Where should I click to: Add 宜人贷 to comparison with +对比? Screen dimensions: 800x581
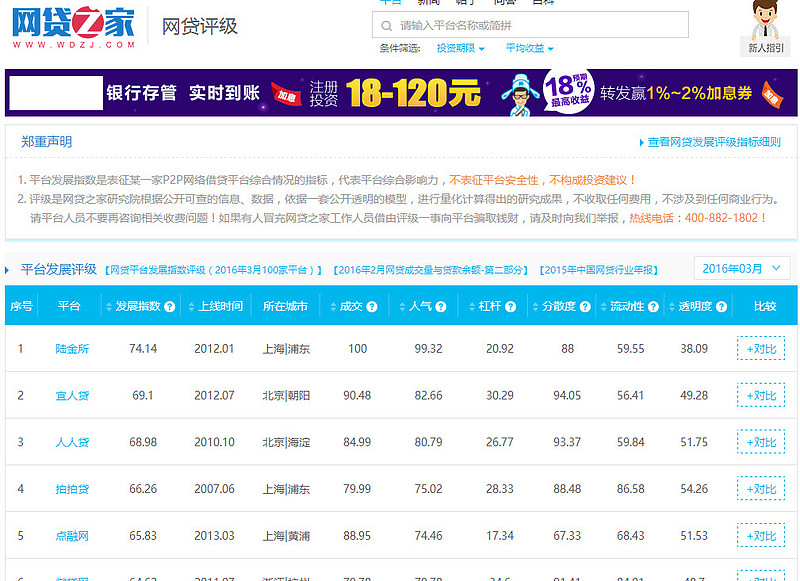[x=761, y=395]
